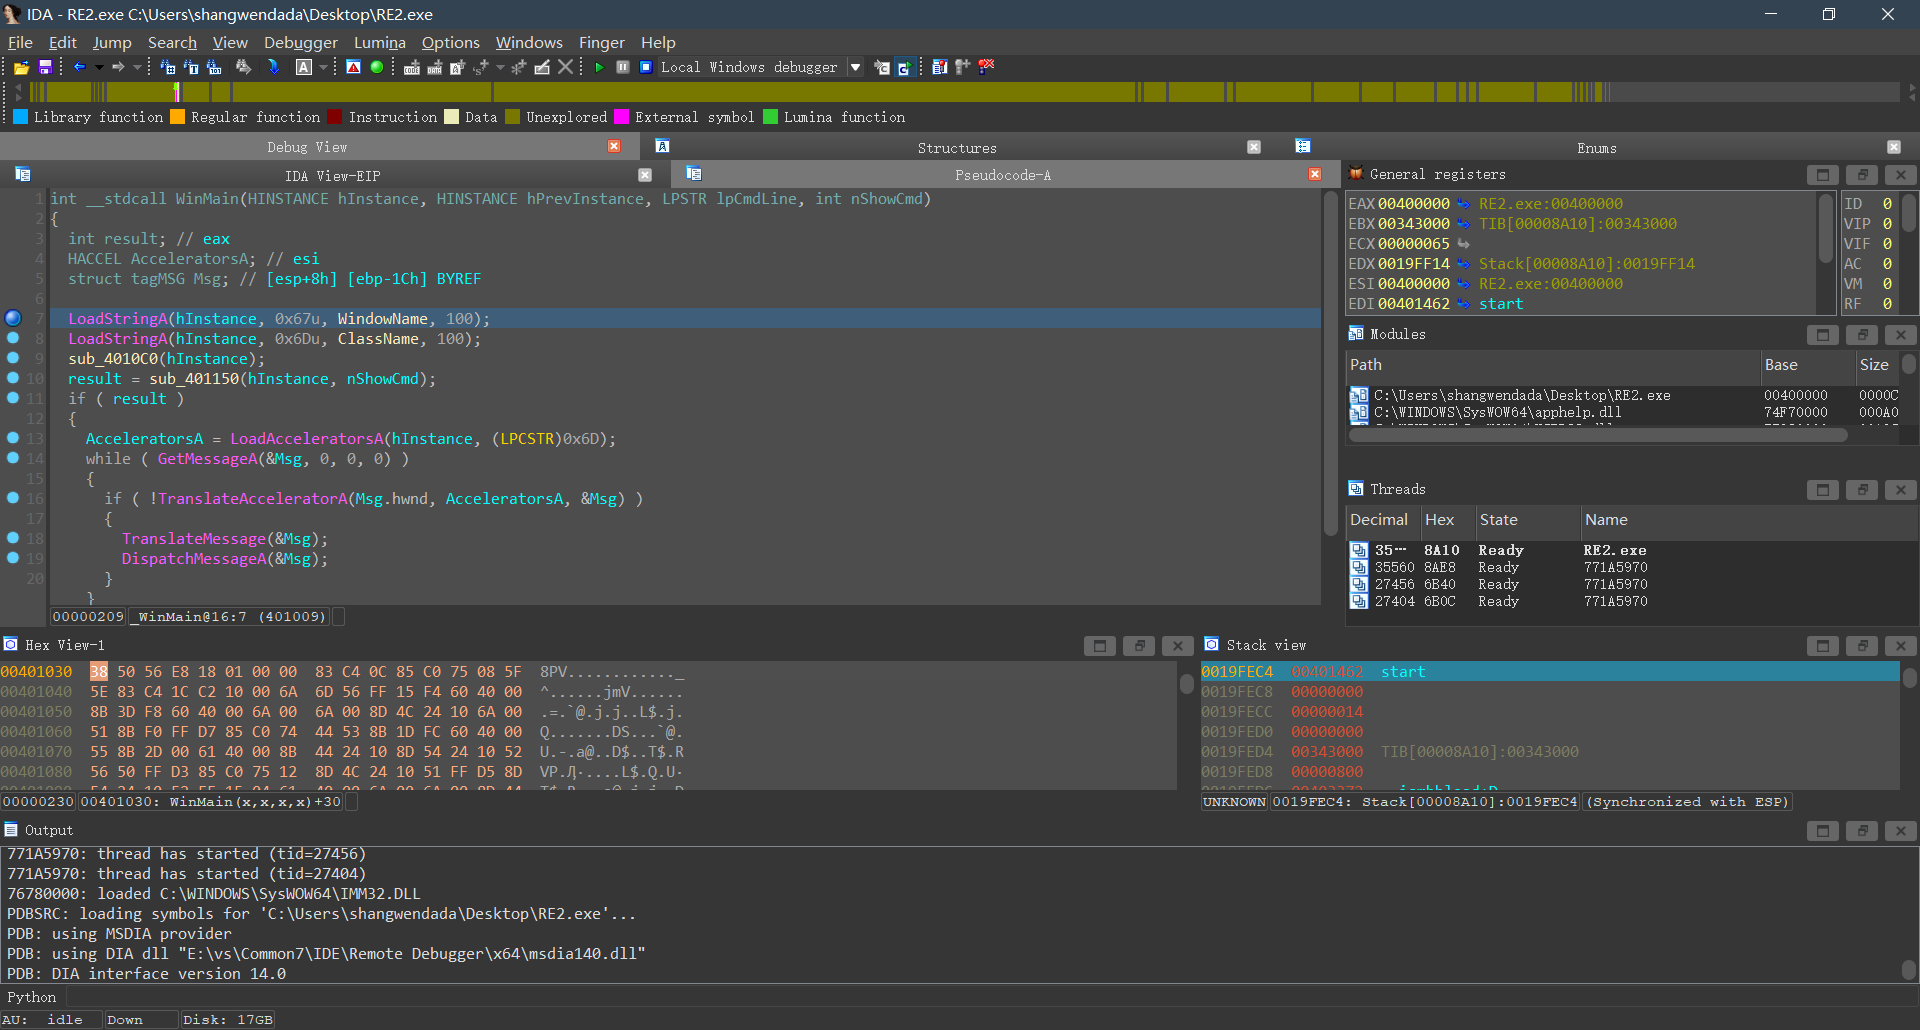Jump back with the blue left arrow
Image resolution: width=1920 pixels, height=1030 pixels.
point(80,67)
